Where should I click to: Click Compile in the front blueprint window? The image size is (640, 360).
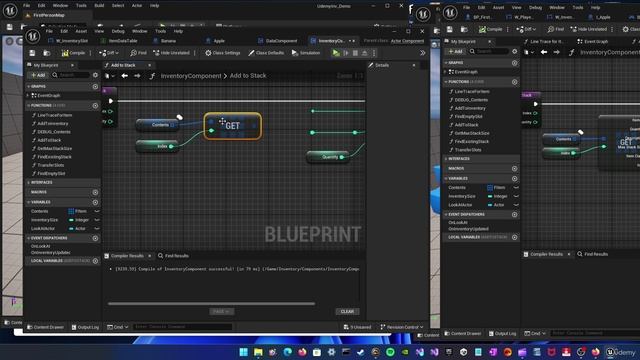pyautogui.click(x=73, y=53)
